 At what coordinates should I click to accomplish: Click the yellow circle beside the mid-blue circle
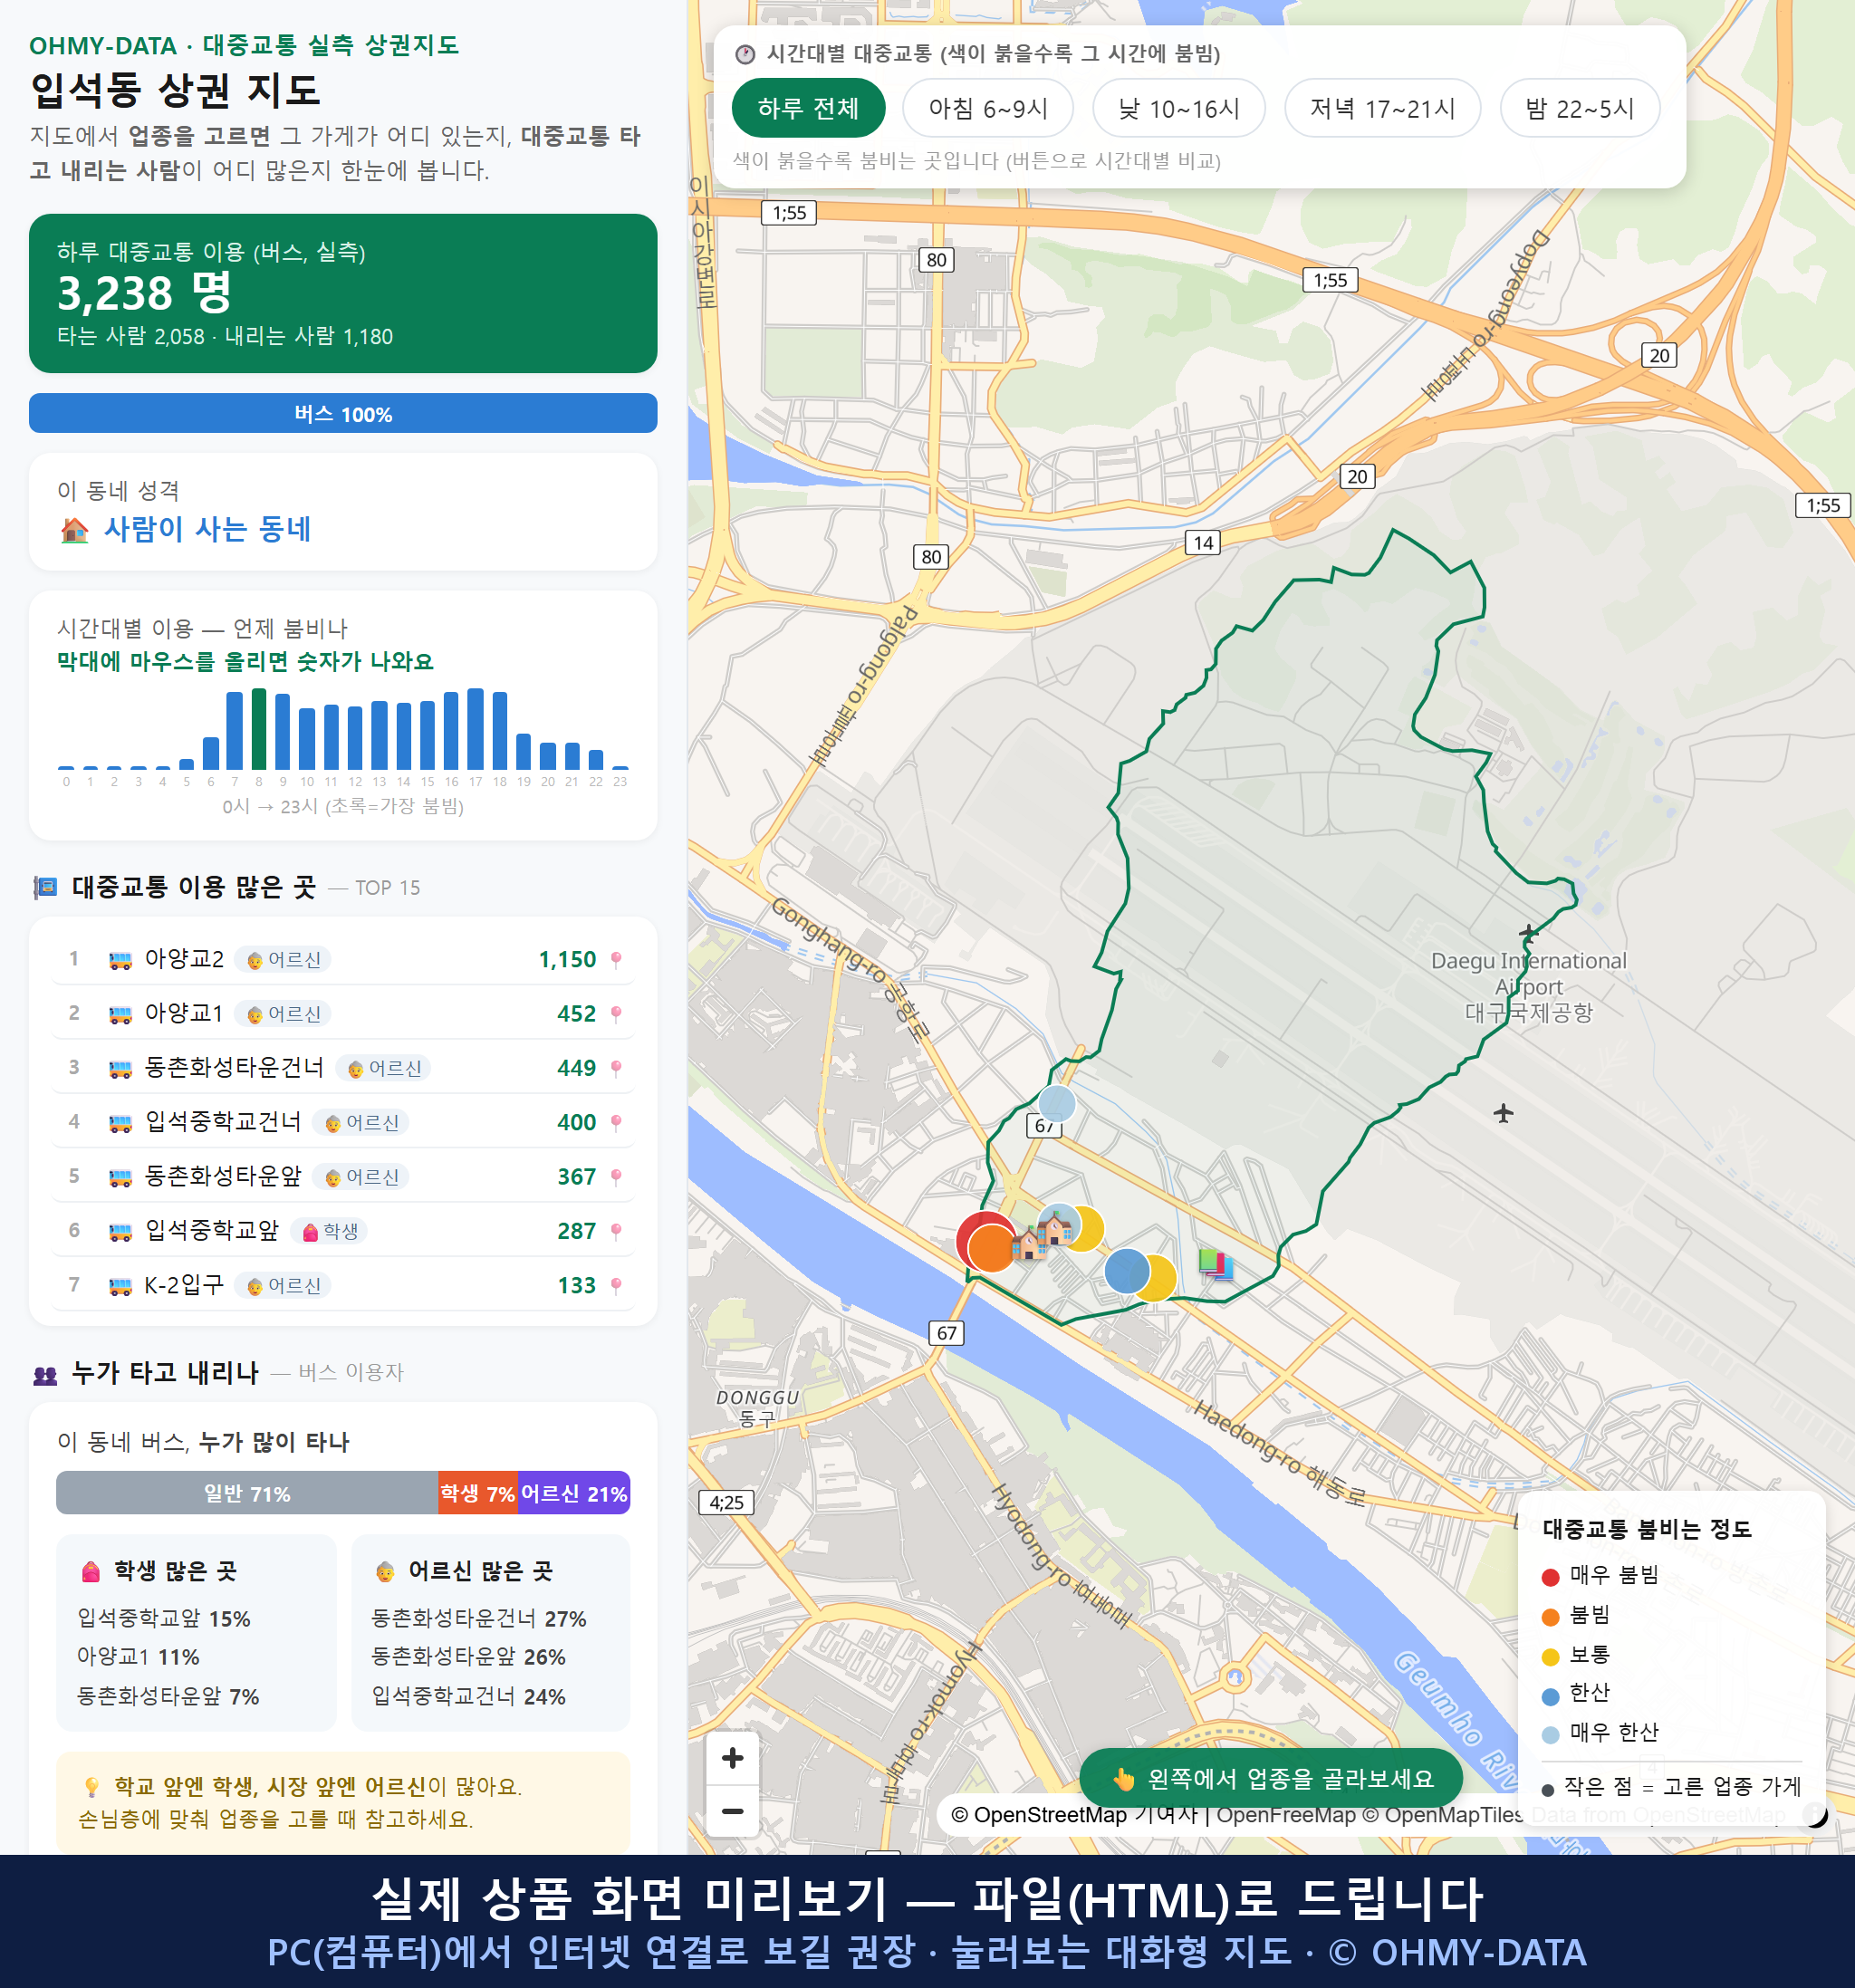1164,1280
